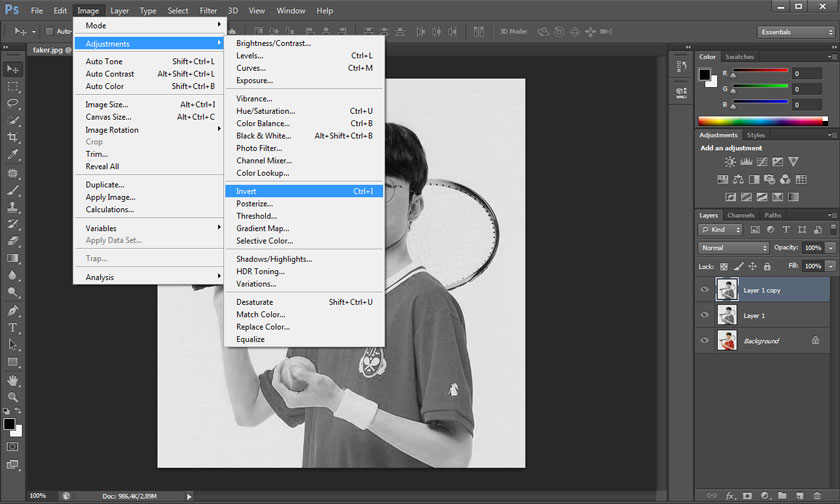Toggle lock position icon
840x504 pixels.
pyautogui.click(x=753, y=266)
